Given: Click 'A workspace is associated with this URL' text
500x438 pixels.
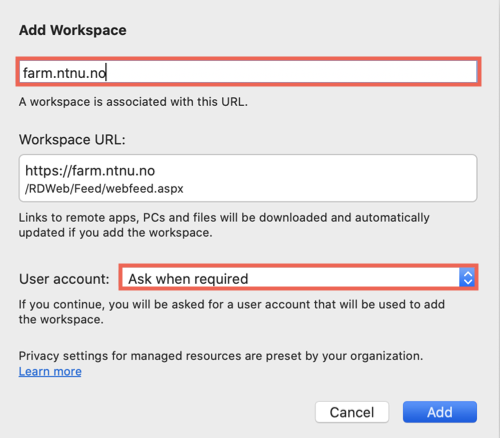Looking at the screenshot, I should point(133,102).
